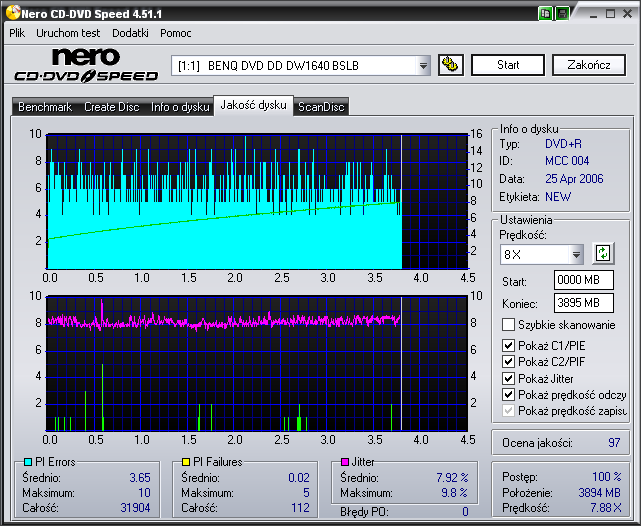The width and height of the screenshot is (641, 526).
Task: Close the Nero CD-DVD Speed window
Action: pos(628,14)
